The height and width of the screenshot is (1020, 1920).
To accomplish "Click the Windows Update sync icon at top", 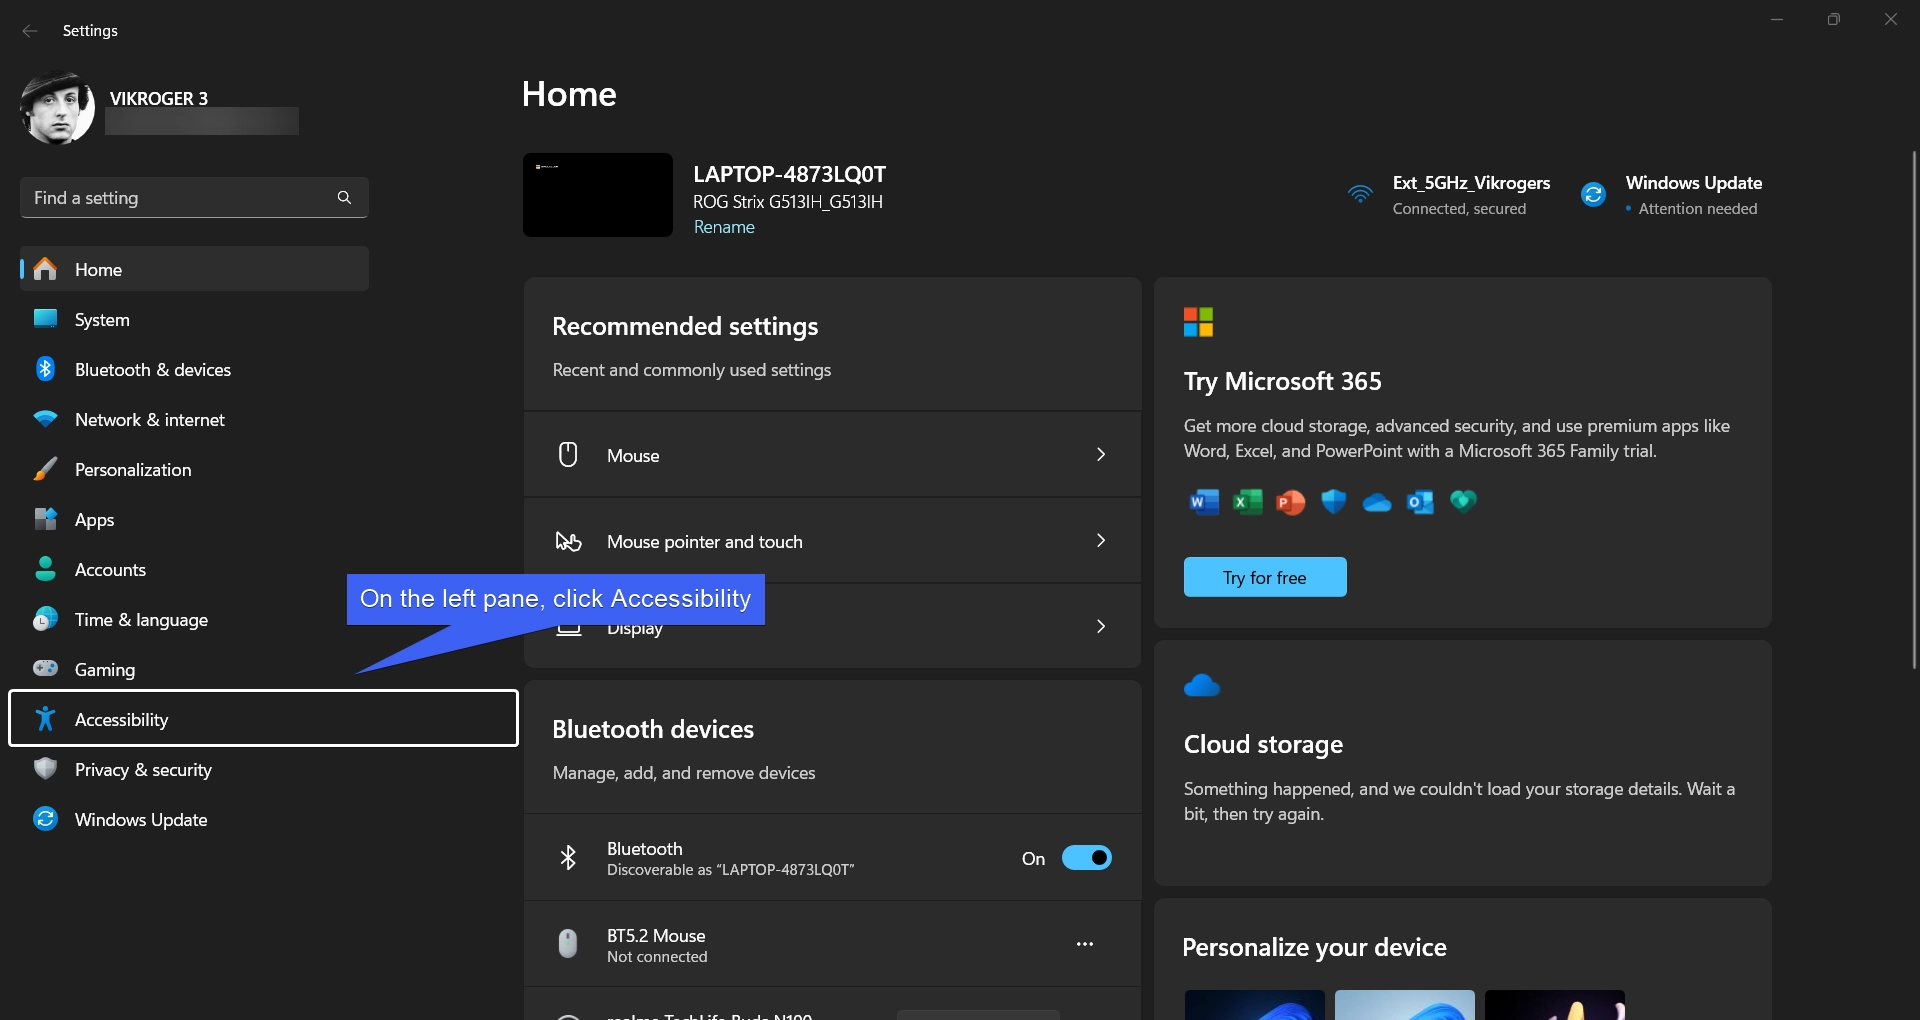I will [1593, 194].
